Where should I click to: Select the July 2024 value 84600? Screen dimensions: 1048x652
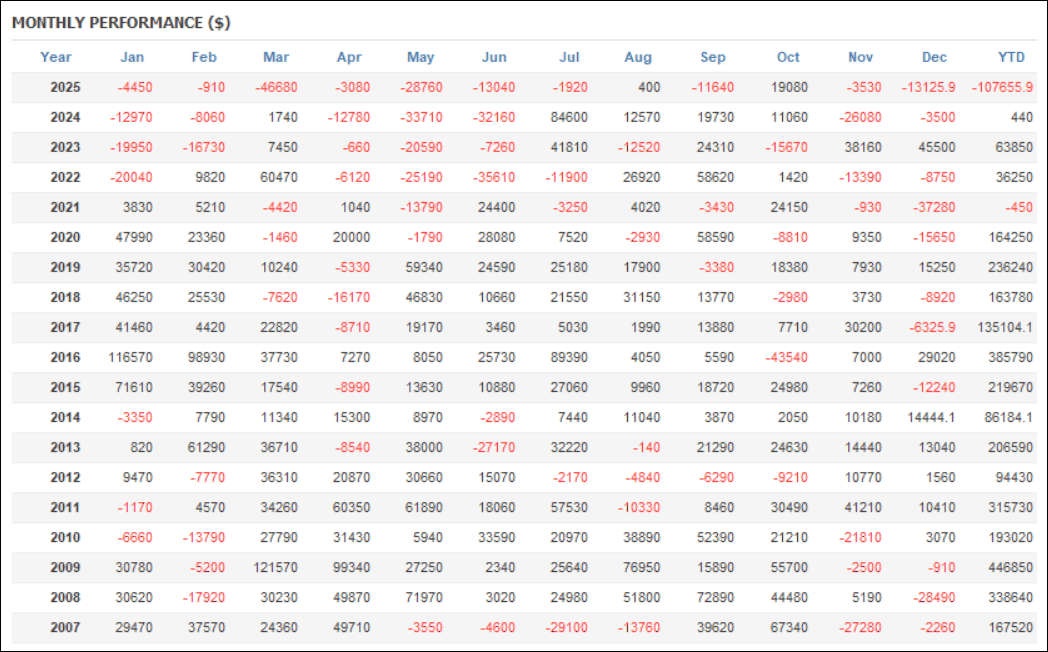(569, 117)
